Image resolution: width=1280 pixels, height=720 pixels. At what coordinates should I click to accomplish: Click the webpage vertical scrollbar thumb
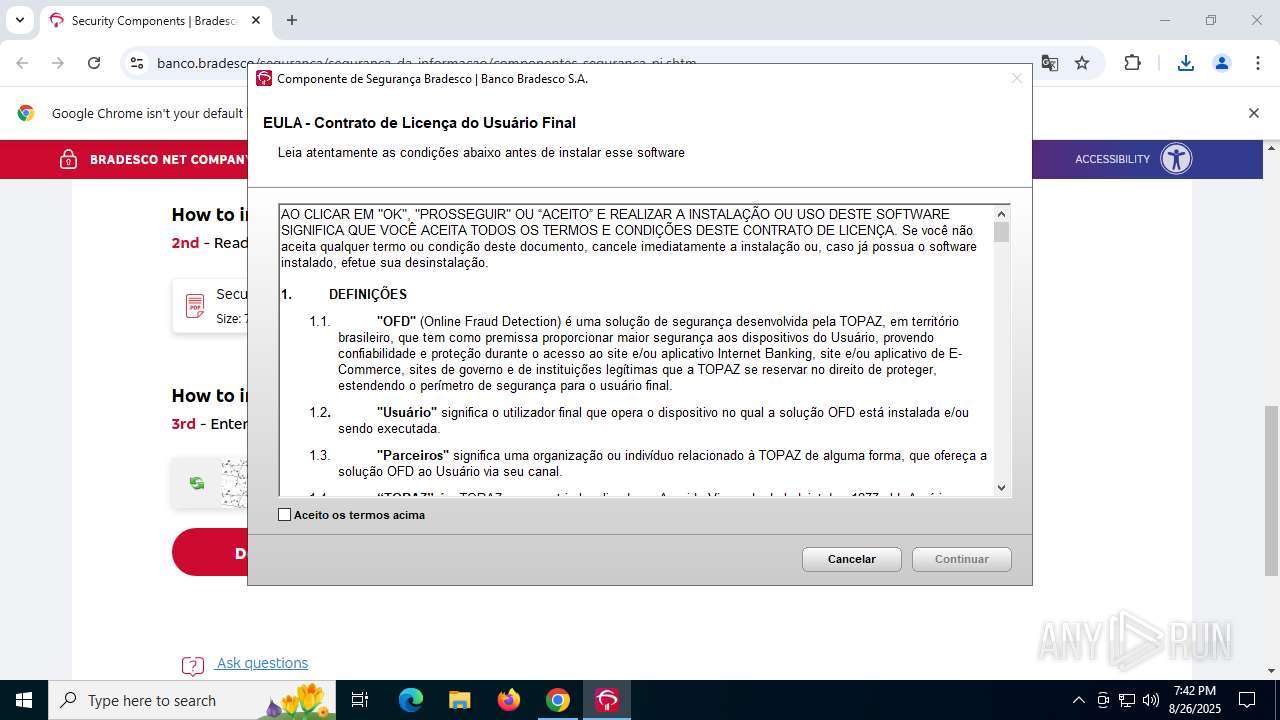pyautogui.click(x=1271, y=490)
